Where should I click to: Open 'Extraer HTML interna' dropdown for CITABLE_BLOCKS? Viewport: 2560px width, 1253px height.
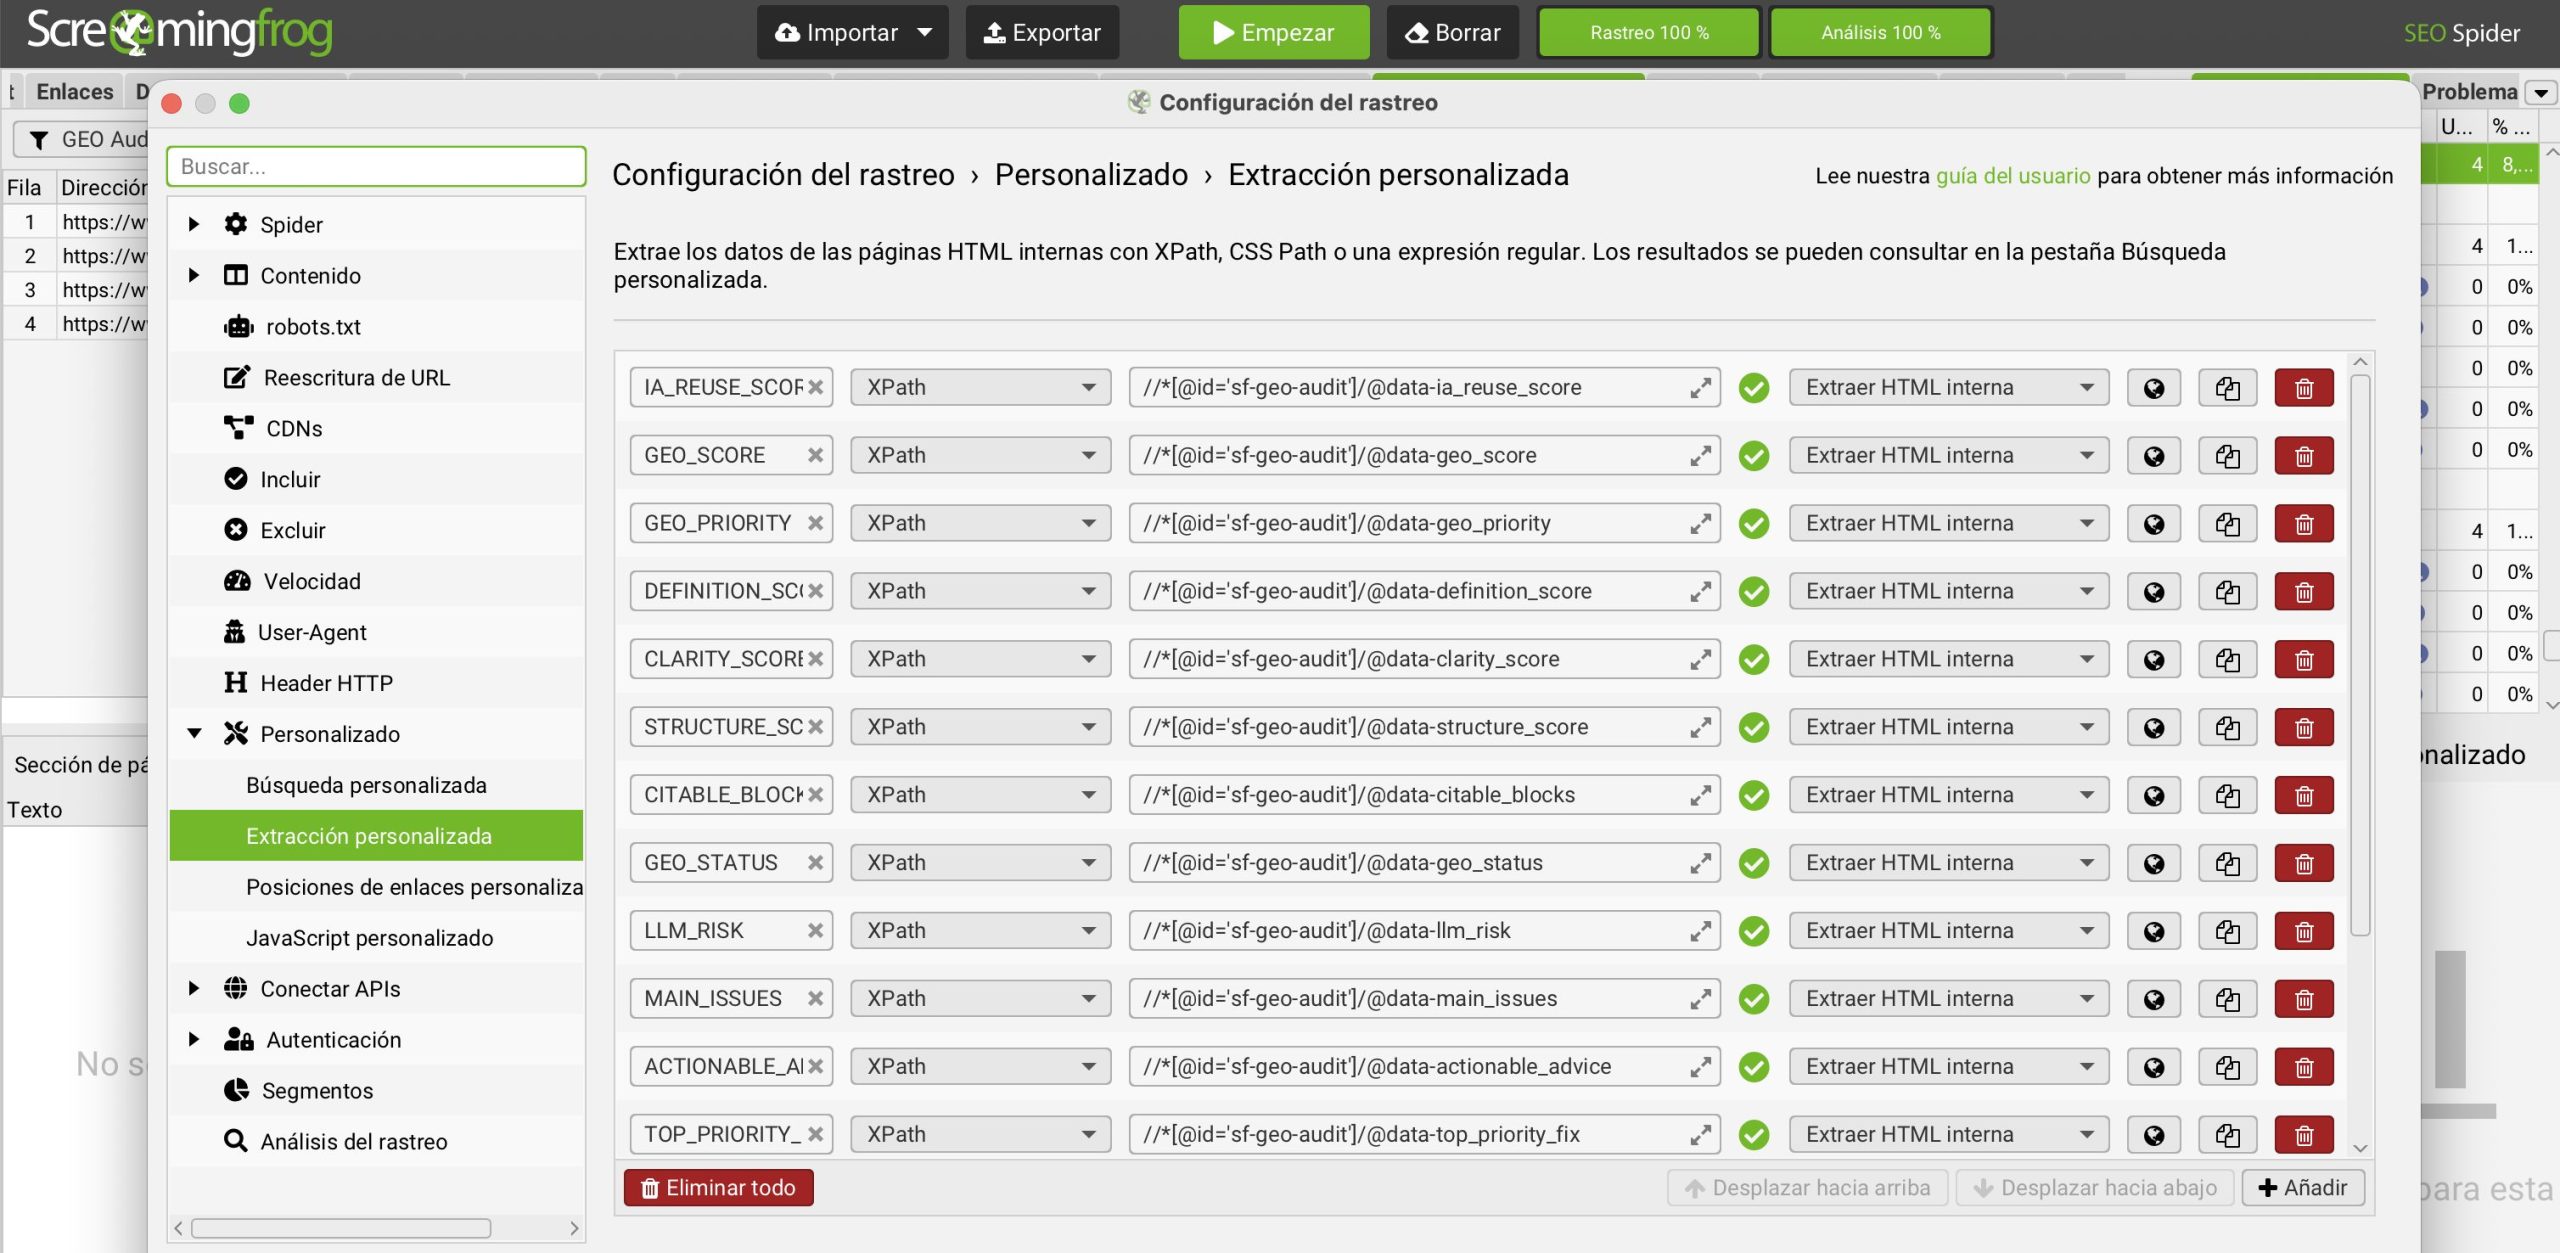coord(1947,795)
